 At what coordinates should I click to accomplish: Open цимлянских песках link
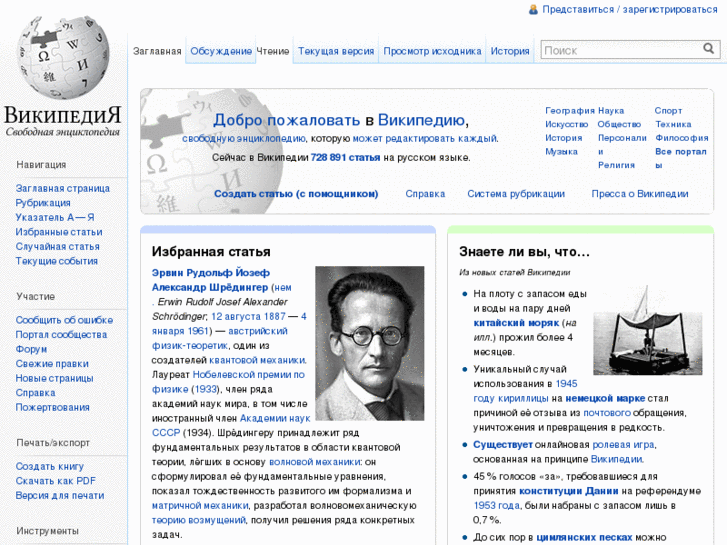584,537
